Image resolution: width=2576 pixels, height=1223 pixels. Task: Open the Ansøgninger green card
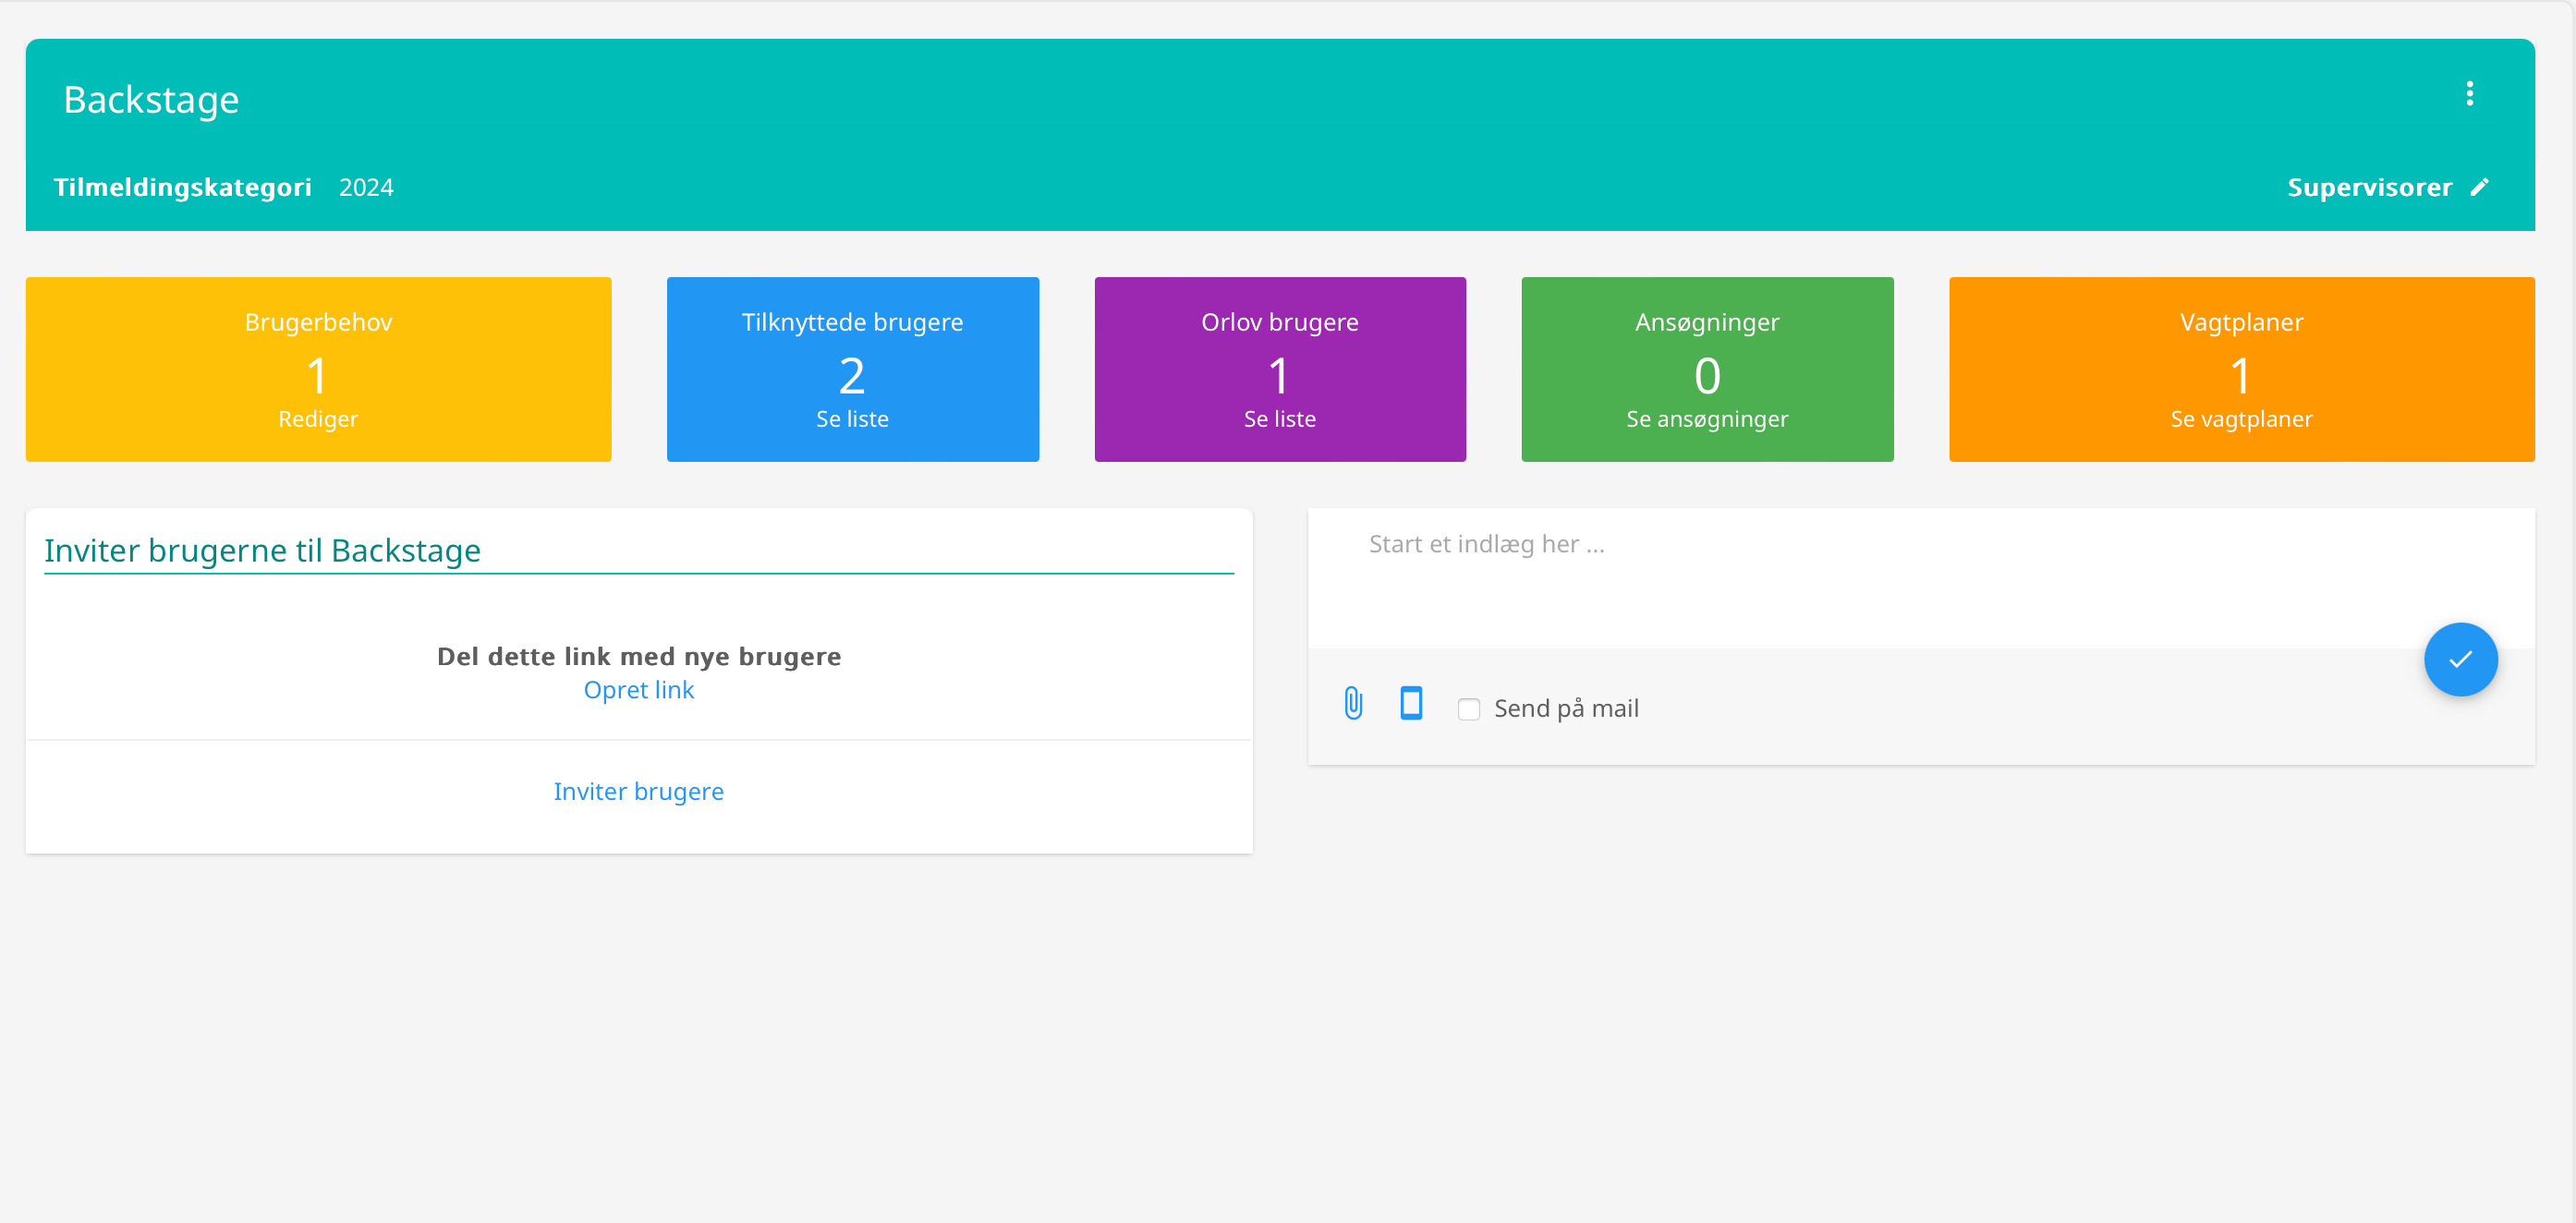click(x=1707, y=369)
